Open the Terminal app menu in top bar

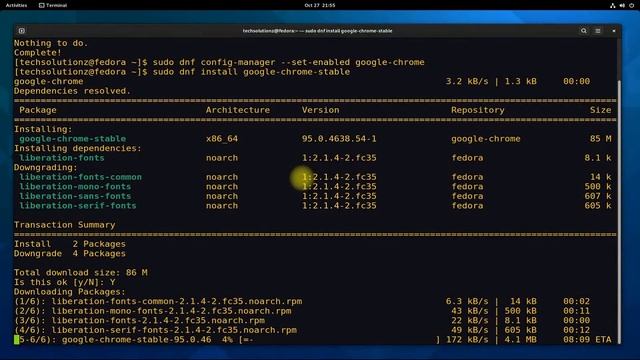53,5
